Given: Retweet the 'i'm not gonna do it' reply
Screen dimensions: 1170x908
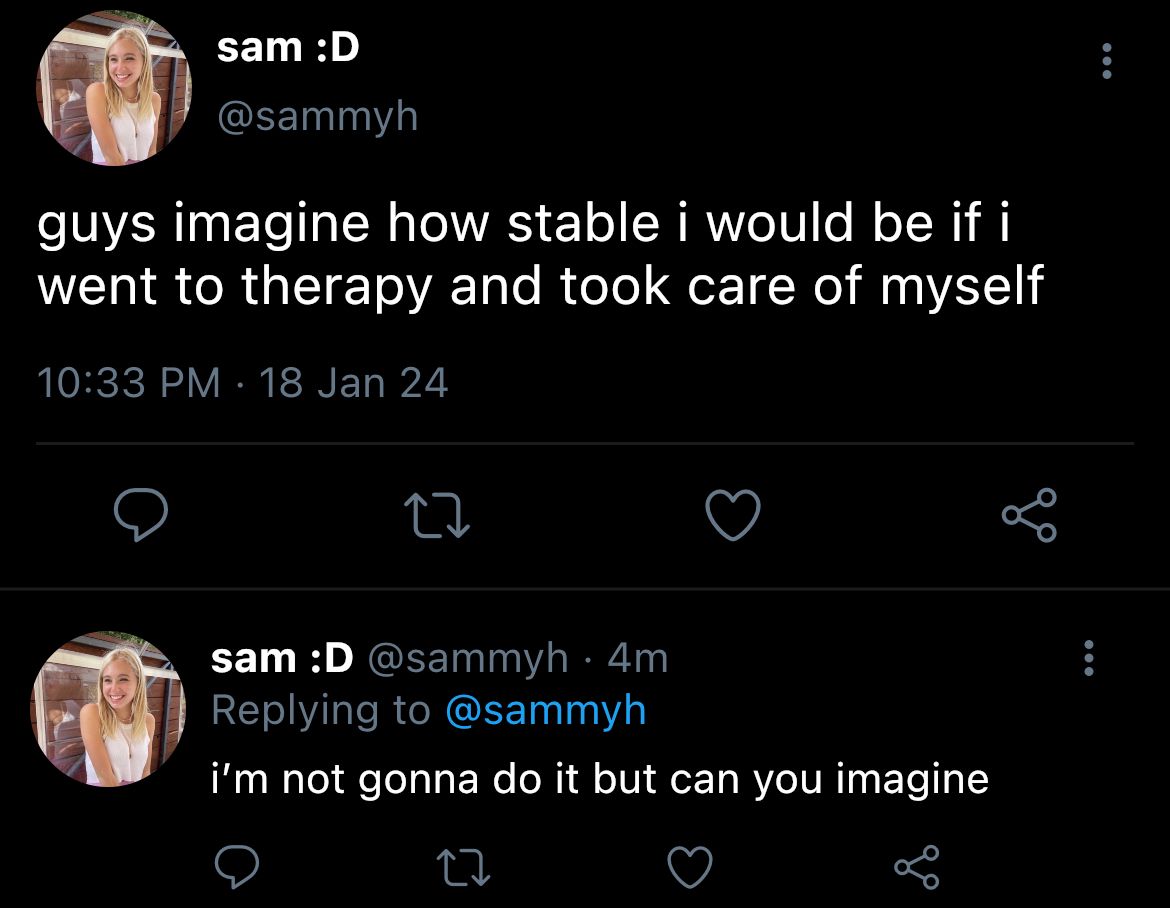Looking at the screenshot, I should pos(463,868).
